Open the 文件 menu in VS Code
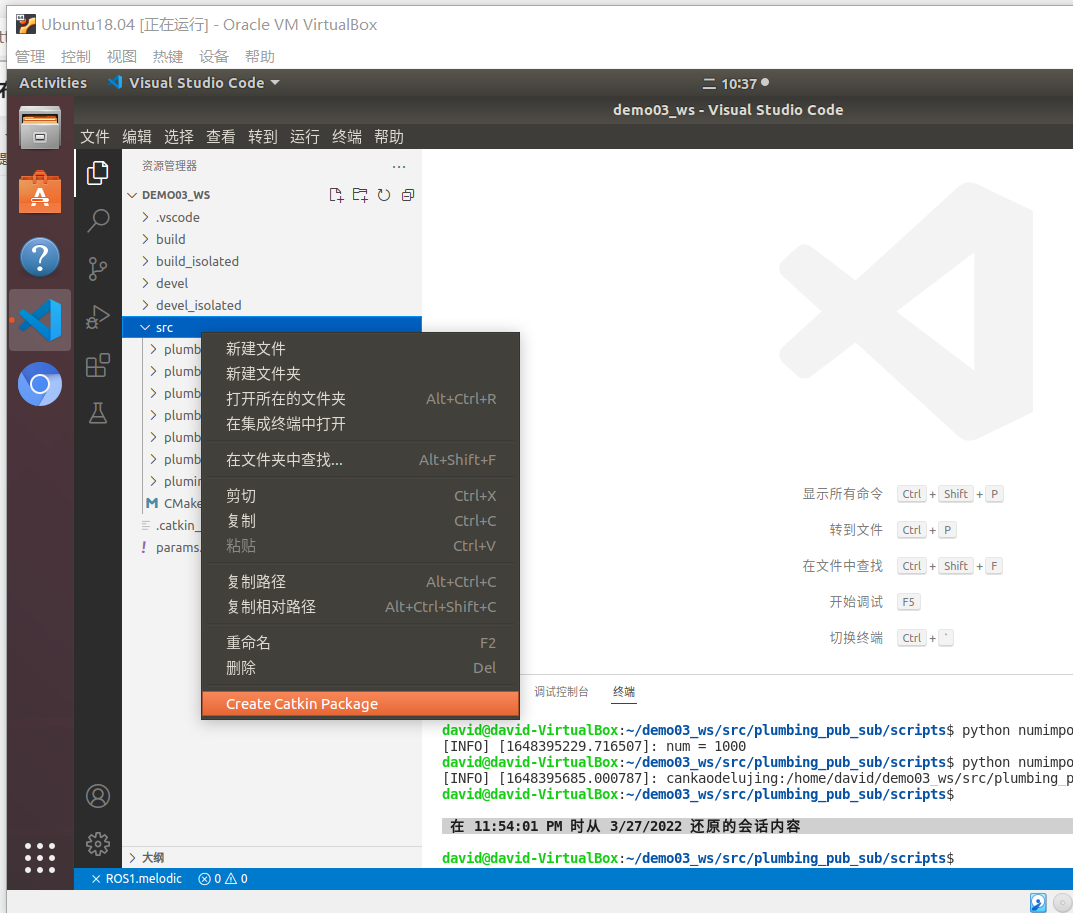Image resolution: width=1073 pixels, height=913 pixels. point(95,137)
